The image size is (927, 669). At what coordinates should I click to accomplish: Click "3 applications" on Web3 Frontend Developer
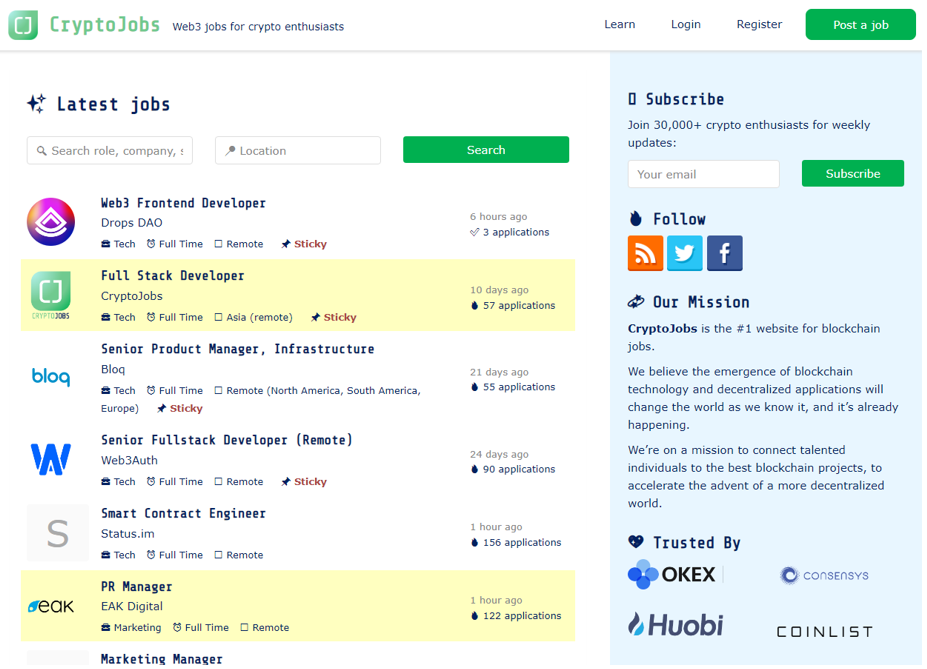tap(510, 232)
